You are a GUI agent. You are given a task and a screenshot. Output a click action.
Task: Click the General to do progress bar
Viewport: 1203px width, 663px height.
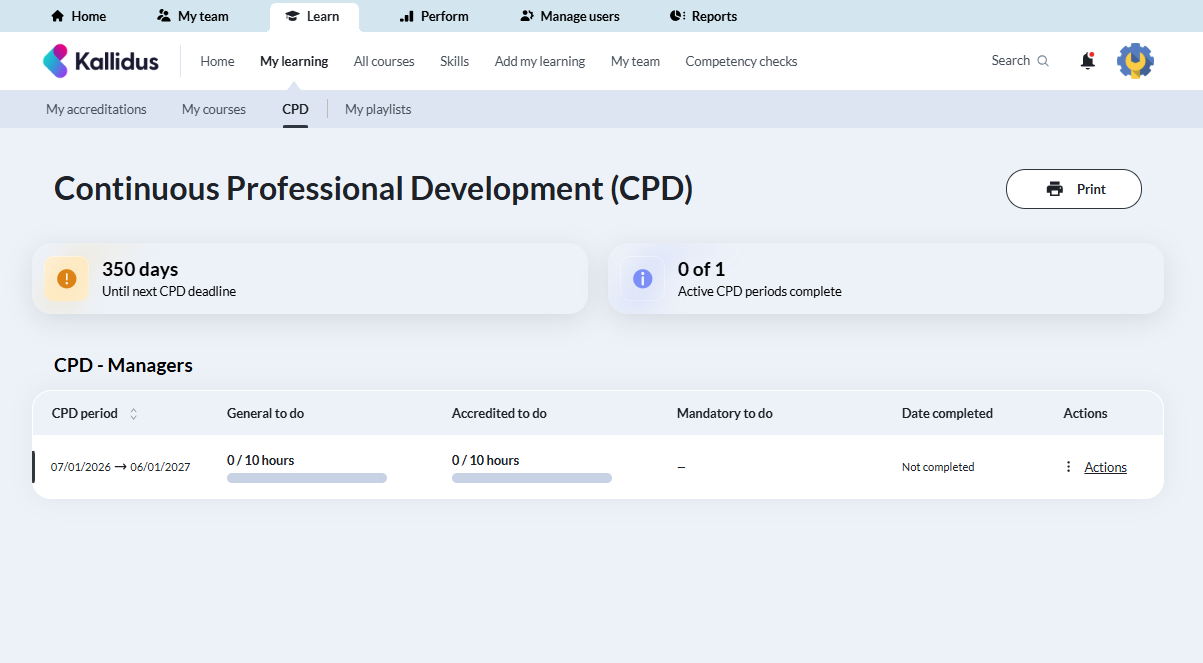[x=306, y=478]
